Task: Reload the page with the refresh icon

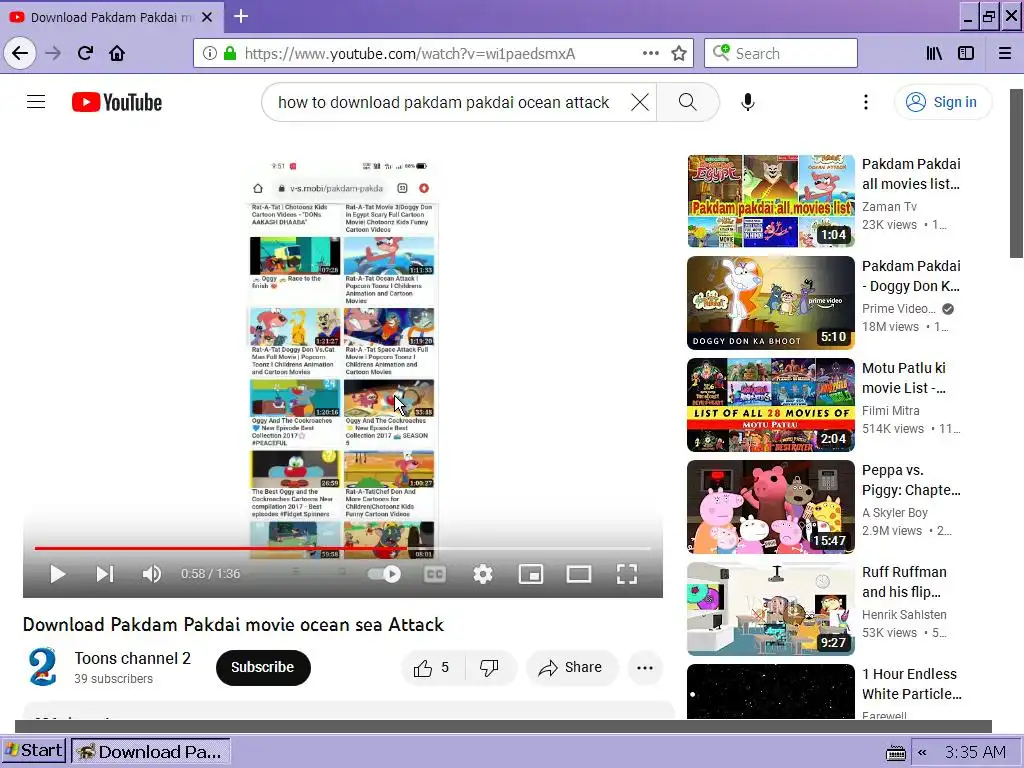Action: [x=85, y=53]
